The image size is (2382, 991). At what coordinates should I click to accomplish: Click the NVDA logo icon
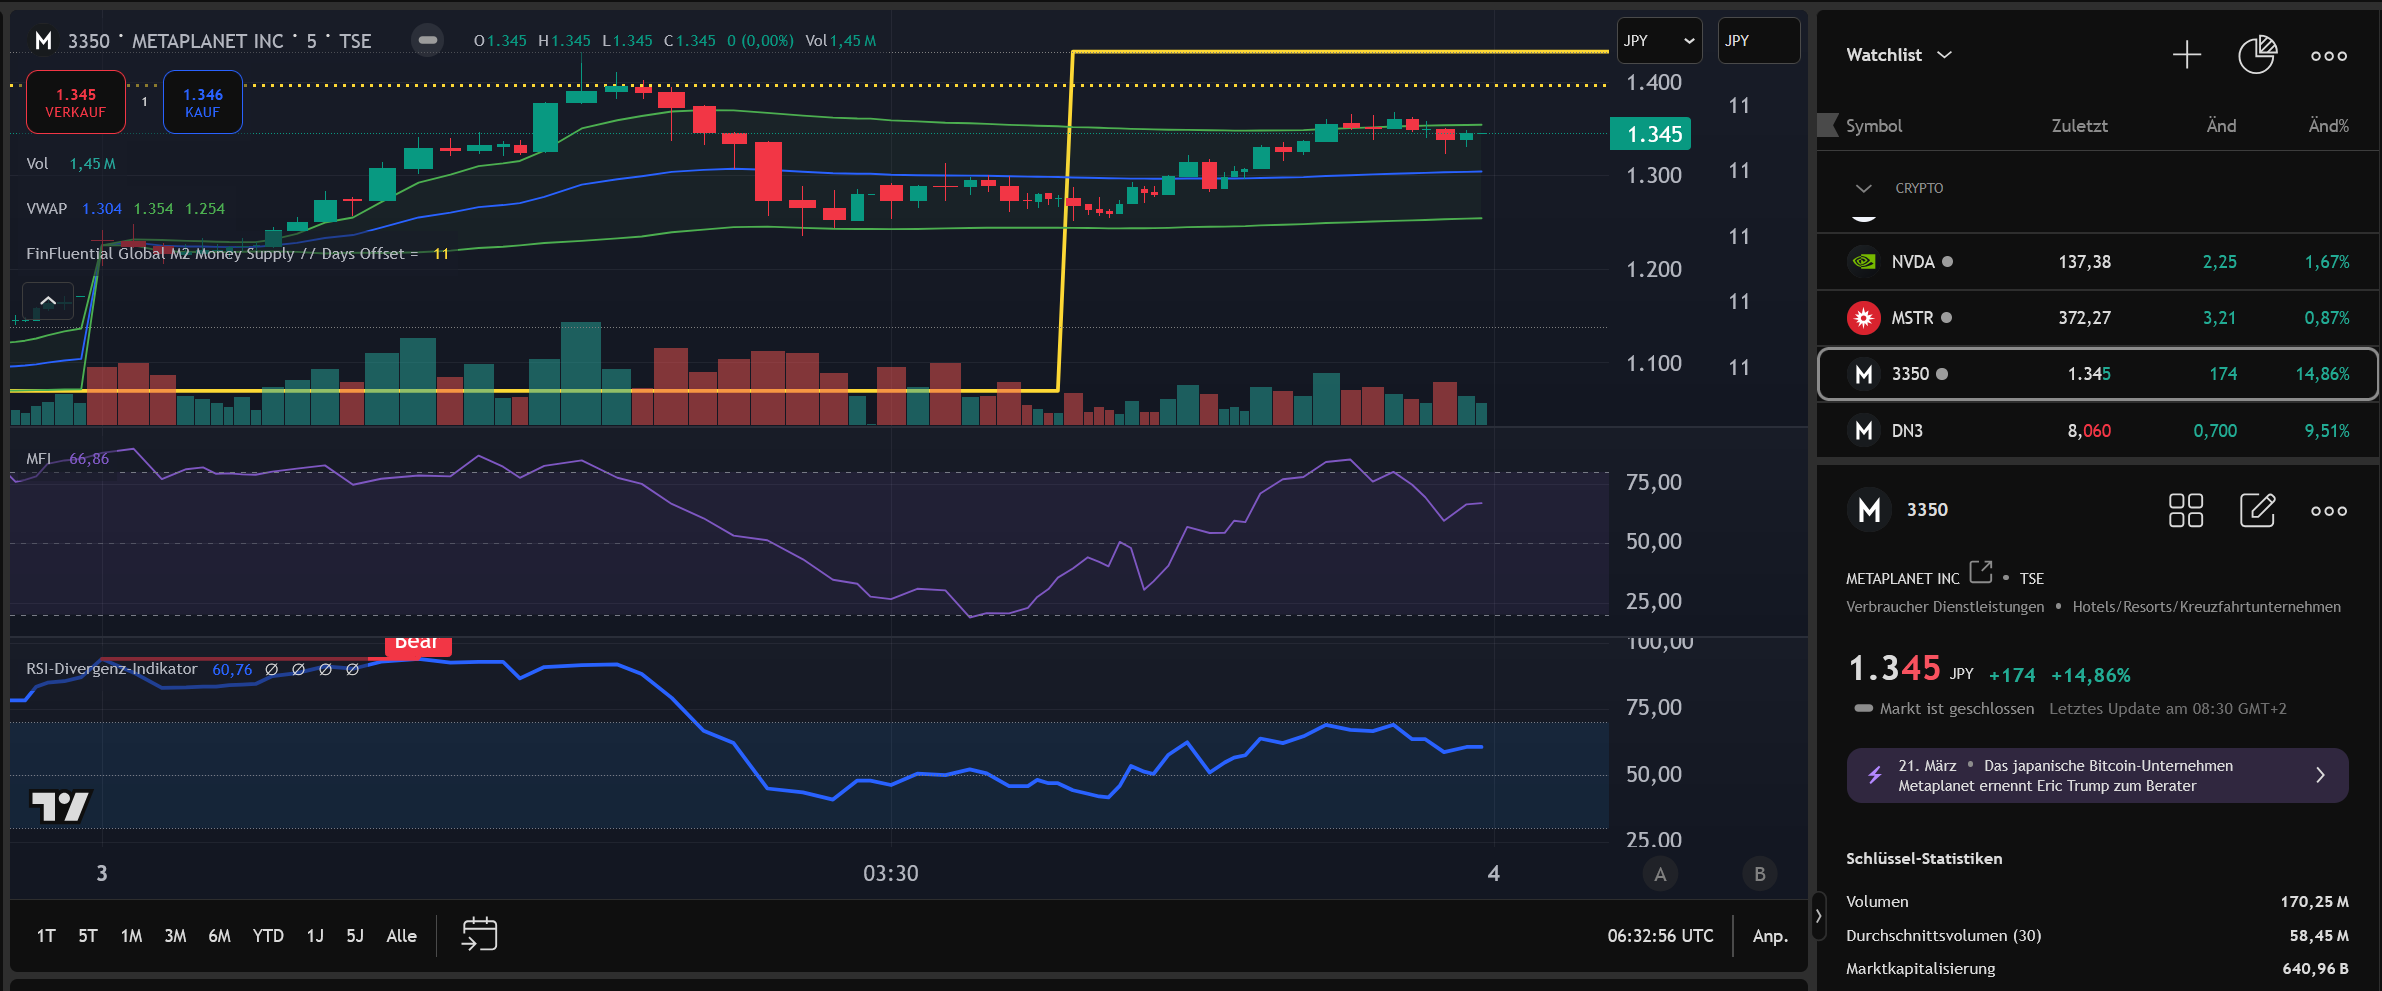[x=1863, y=262]
